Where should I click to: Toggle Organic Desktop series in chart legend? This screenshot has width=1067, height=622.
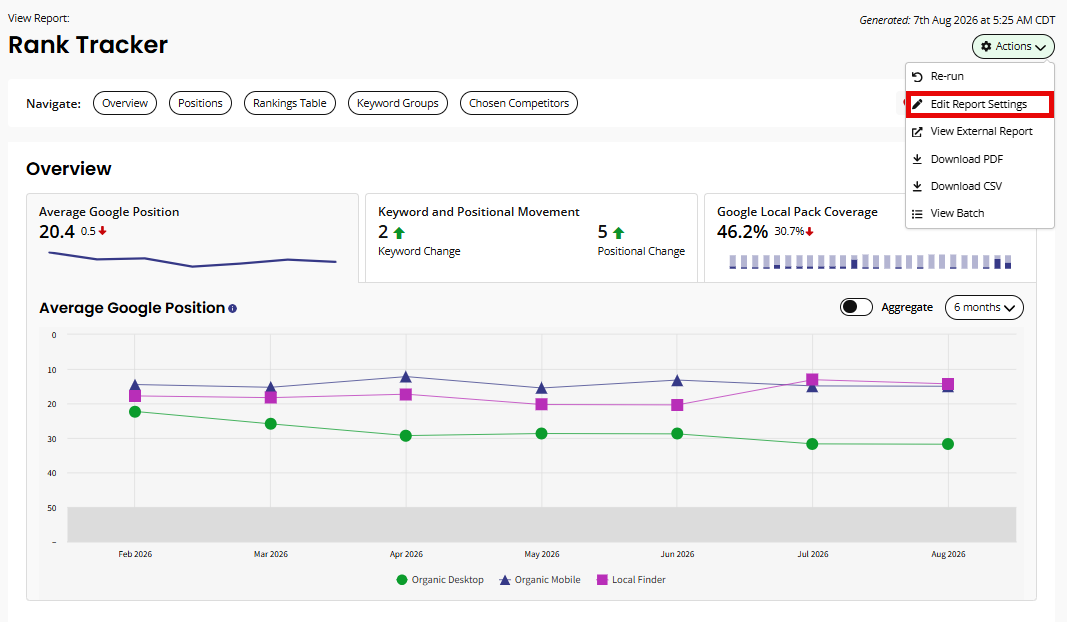pos(440,580)
